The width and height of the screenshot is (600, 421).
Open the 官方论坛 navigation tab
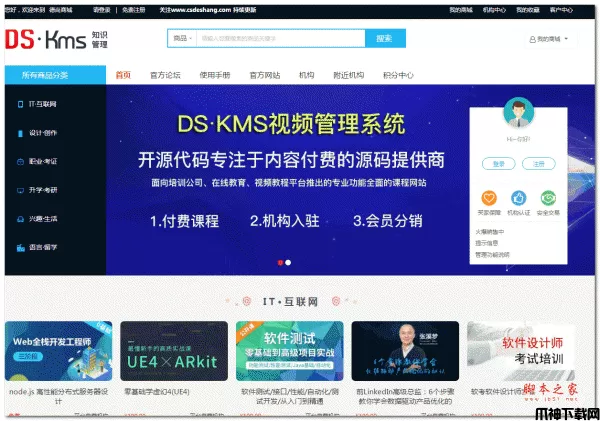(x=165, y=75)
